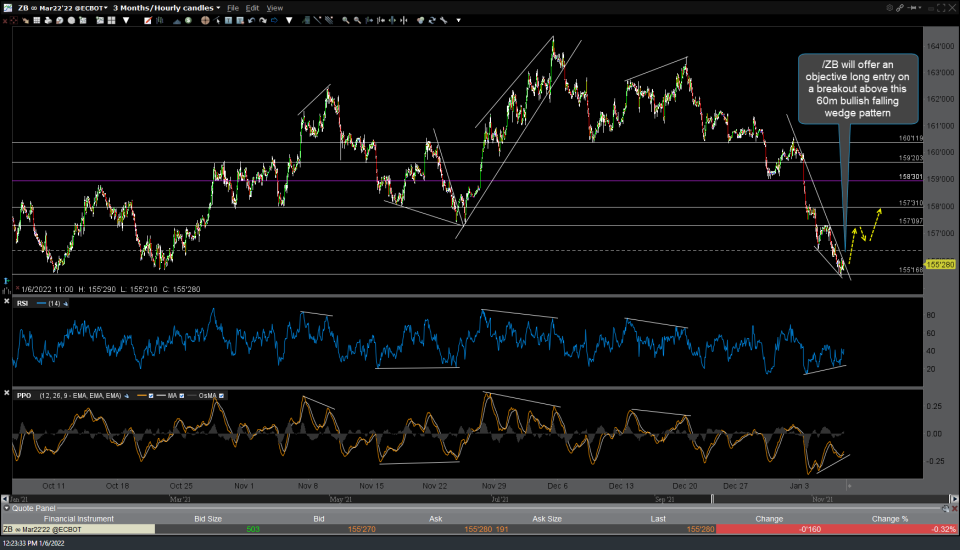This screenshot has width=960, height=550.
Task: Click the close icon in Quote Panel header
Action: [954, 508]
